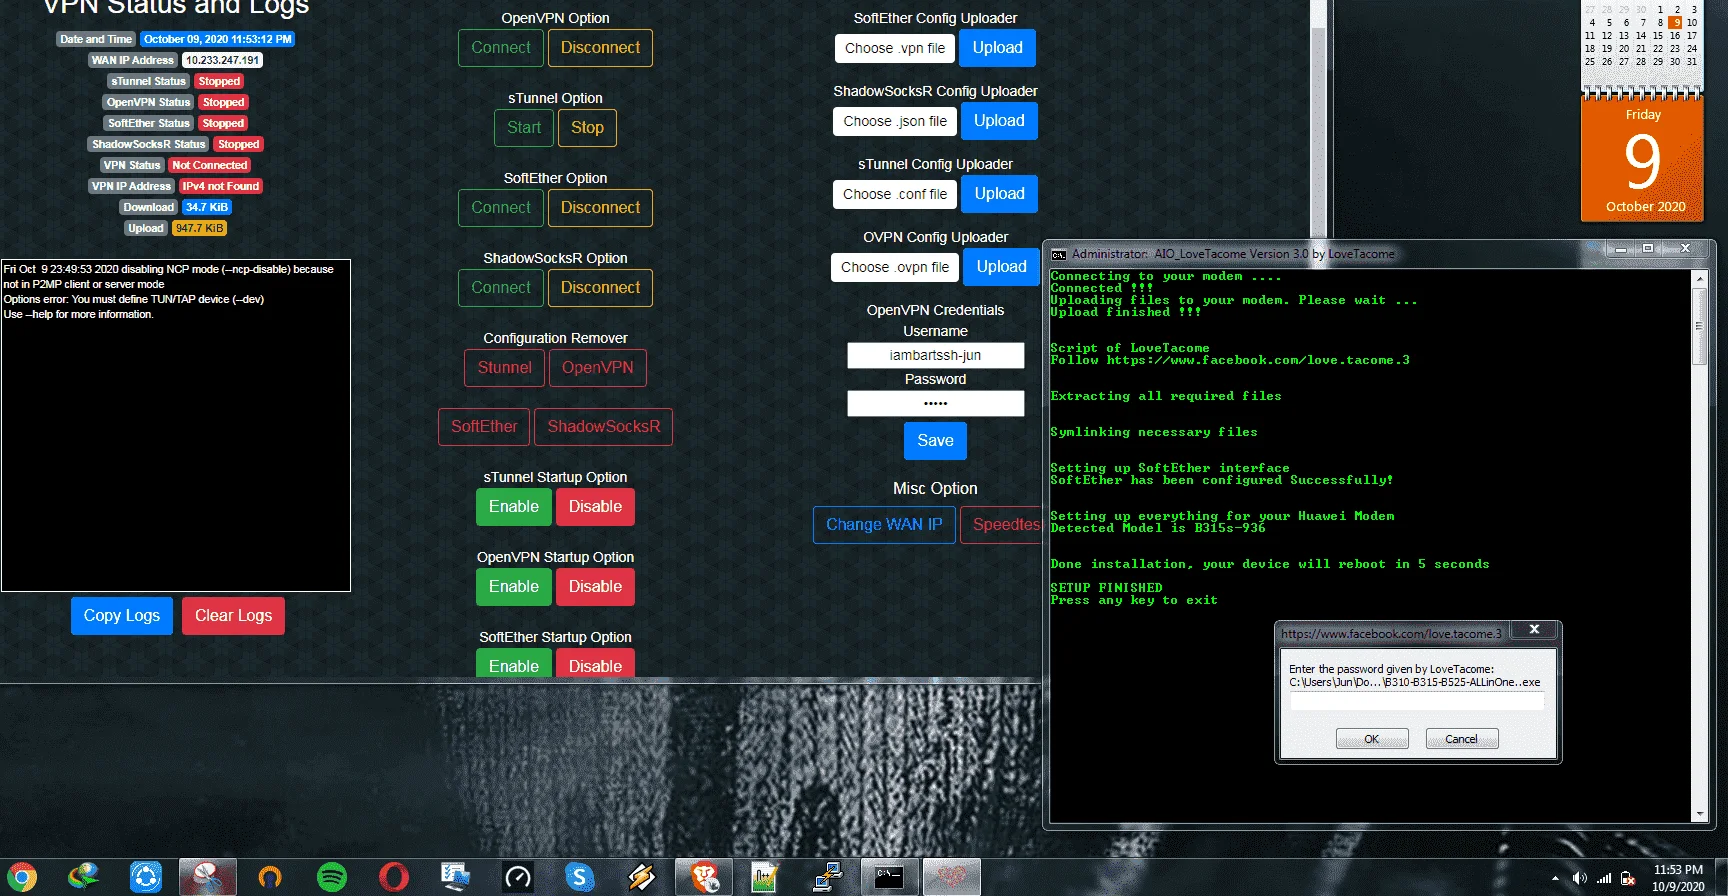Open the orange keyhole OpenVPN taskbar icon

(x=270, y=877)
